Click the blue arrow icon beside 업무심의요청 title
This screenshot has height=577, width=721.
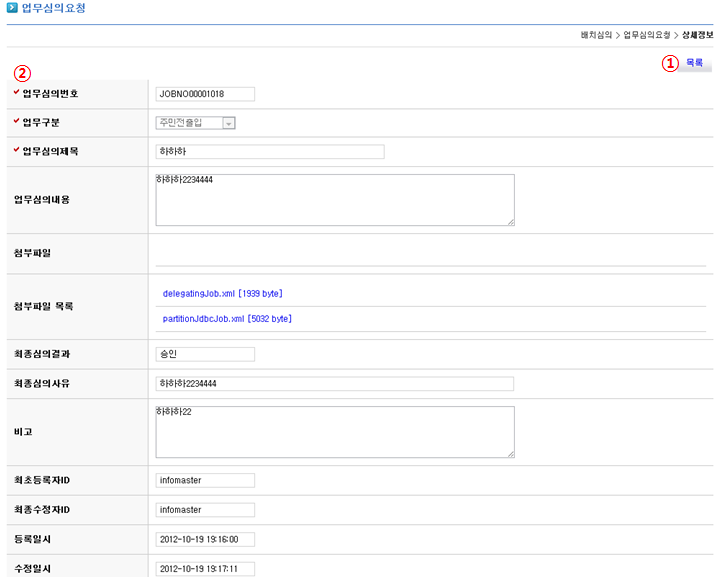11,8
